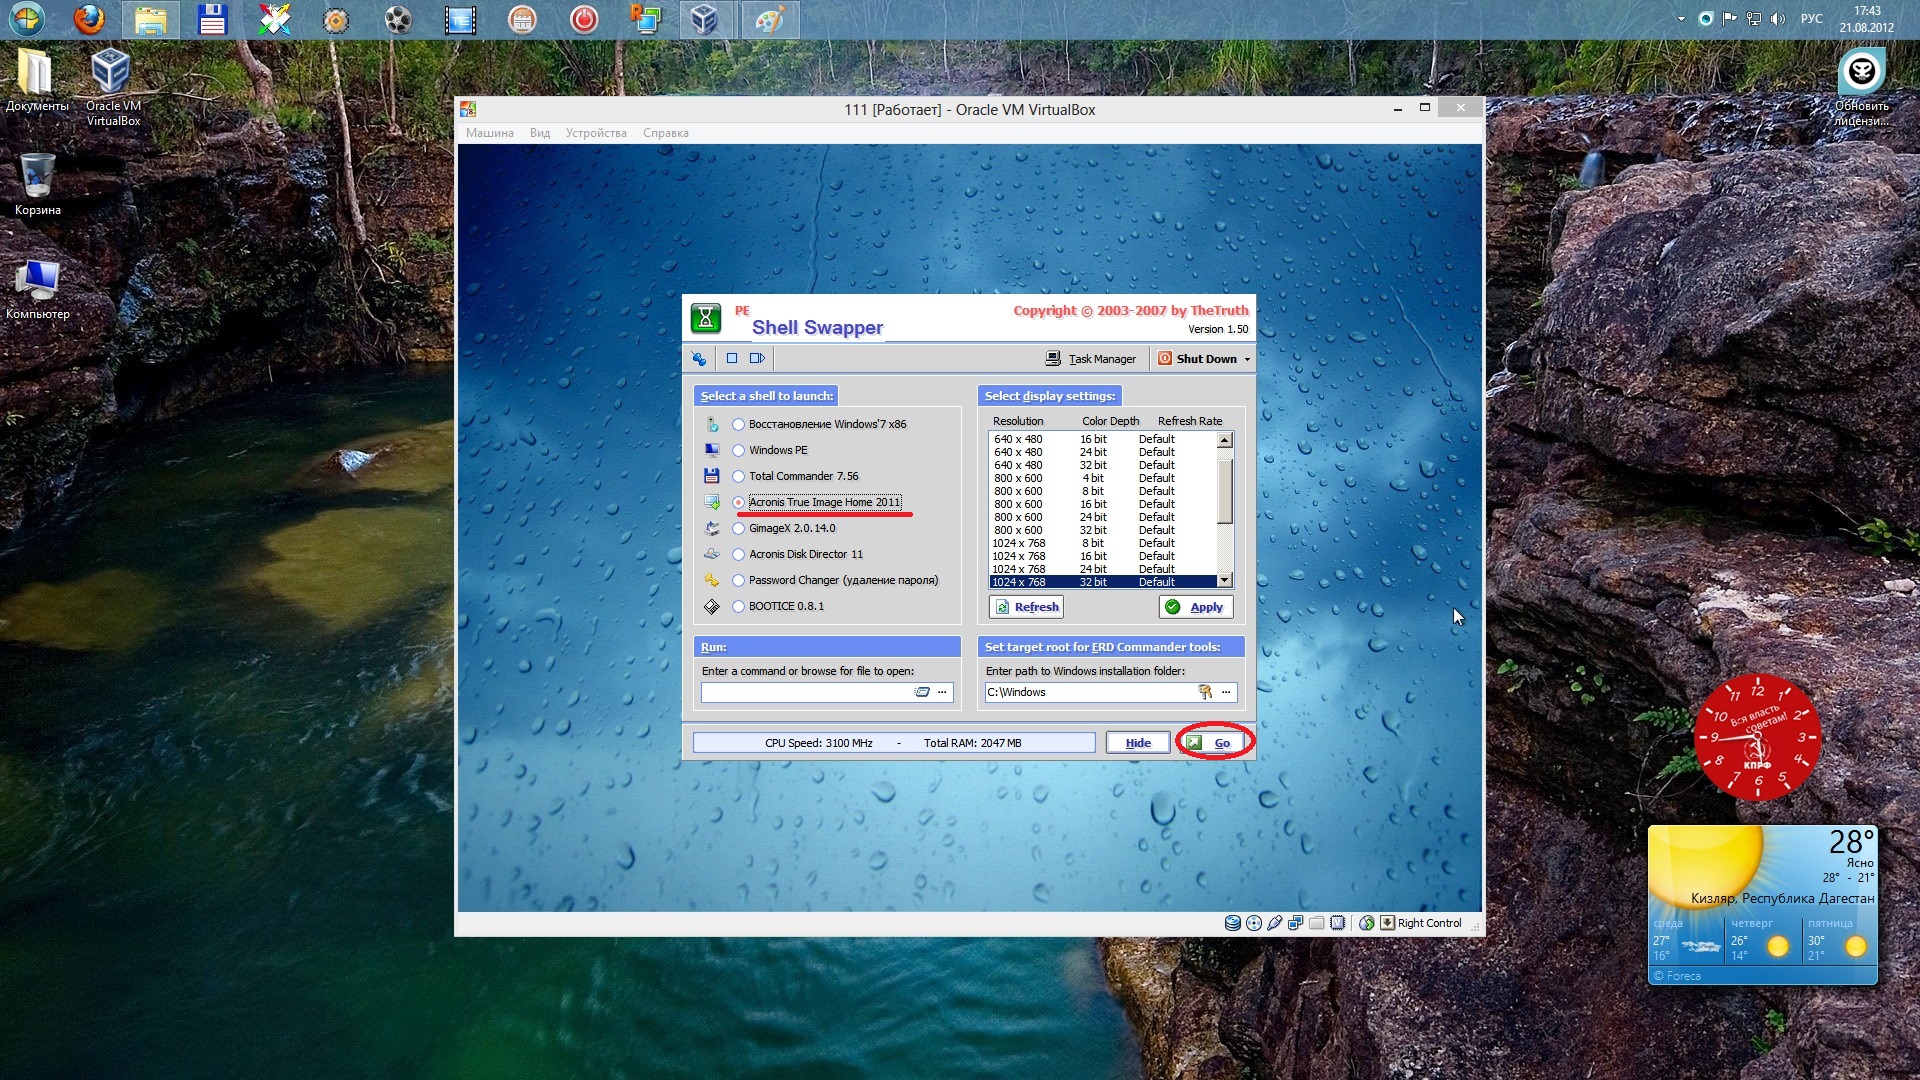Click the display settings list scrollbar up arrow
The height and width of the screenshot is (1080, 1920).
[1224, 440]
